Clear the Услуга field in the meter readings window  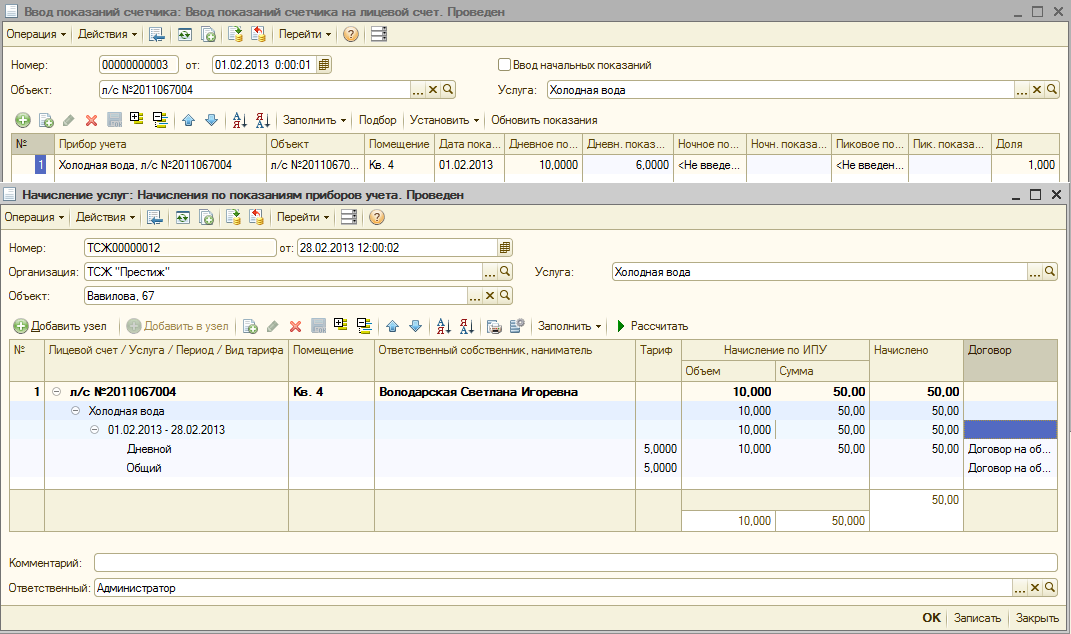coord(1037,90)
